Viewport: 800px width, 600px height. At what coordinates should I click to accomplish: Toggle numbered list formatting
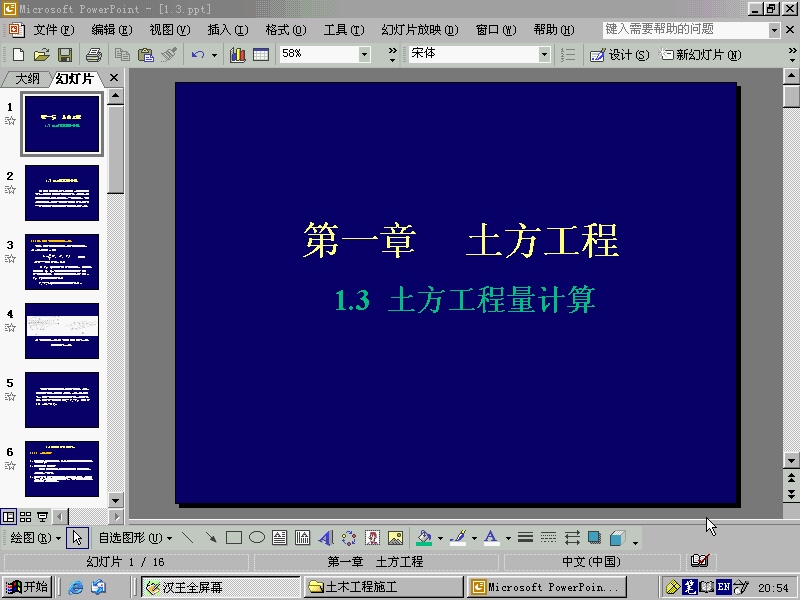[x=568, y=54]
